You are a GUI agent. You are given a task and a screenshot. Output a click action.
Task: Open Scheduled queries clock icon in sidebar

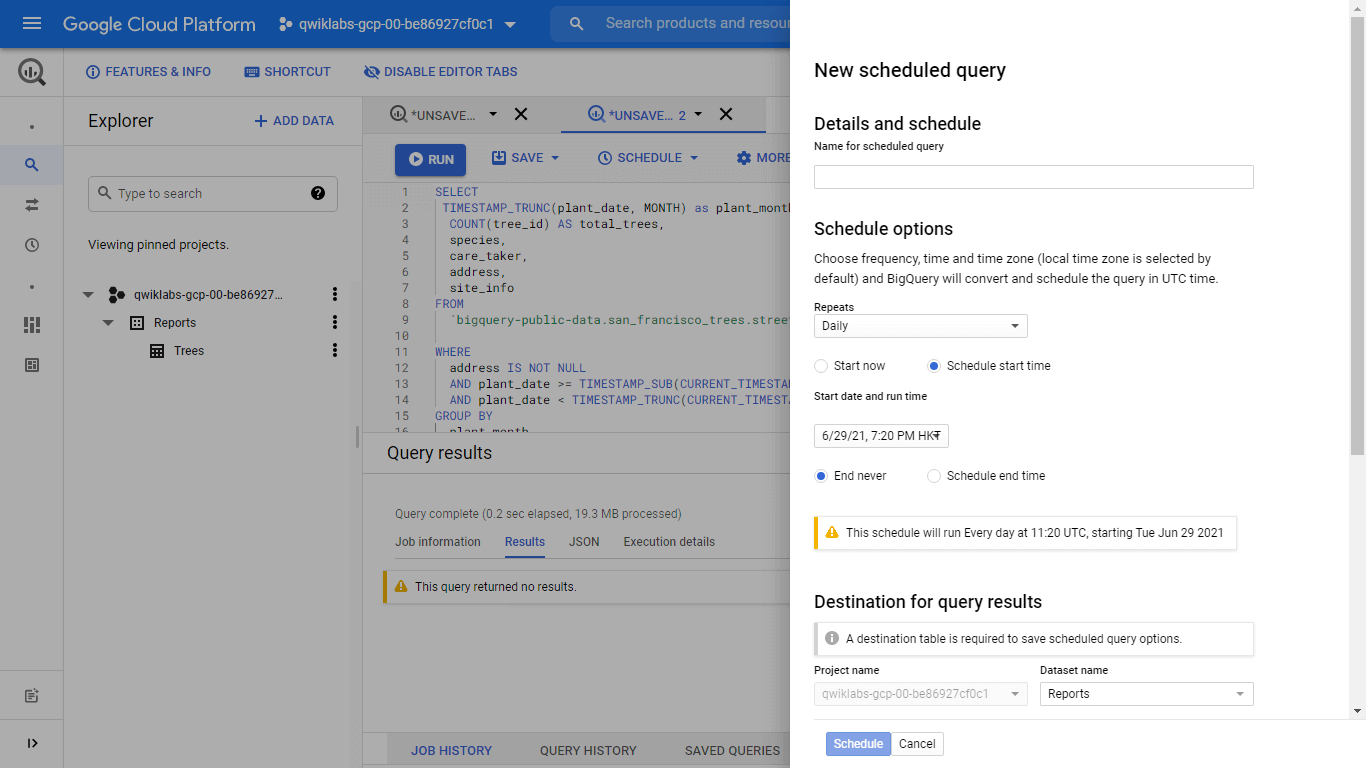(x=32, y=245)
